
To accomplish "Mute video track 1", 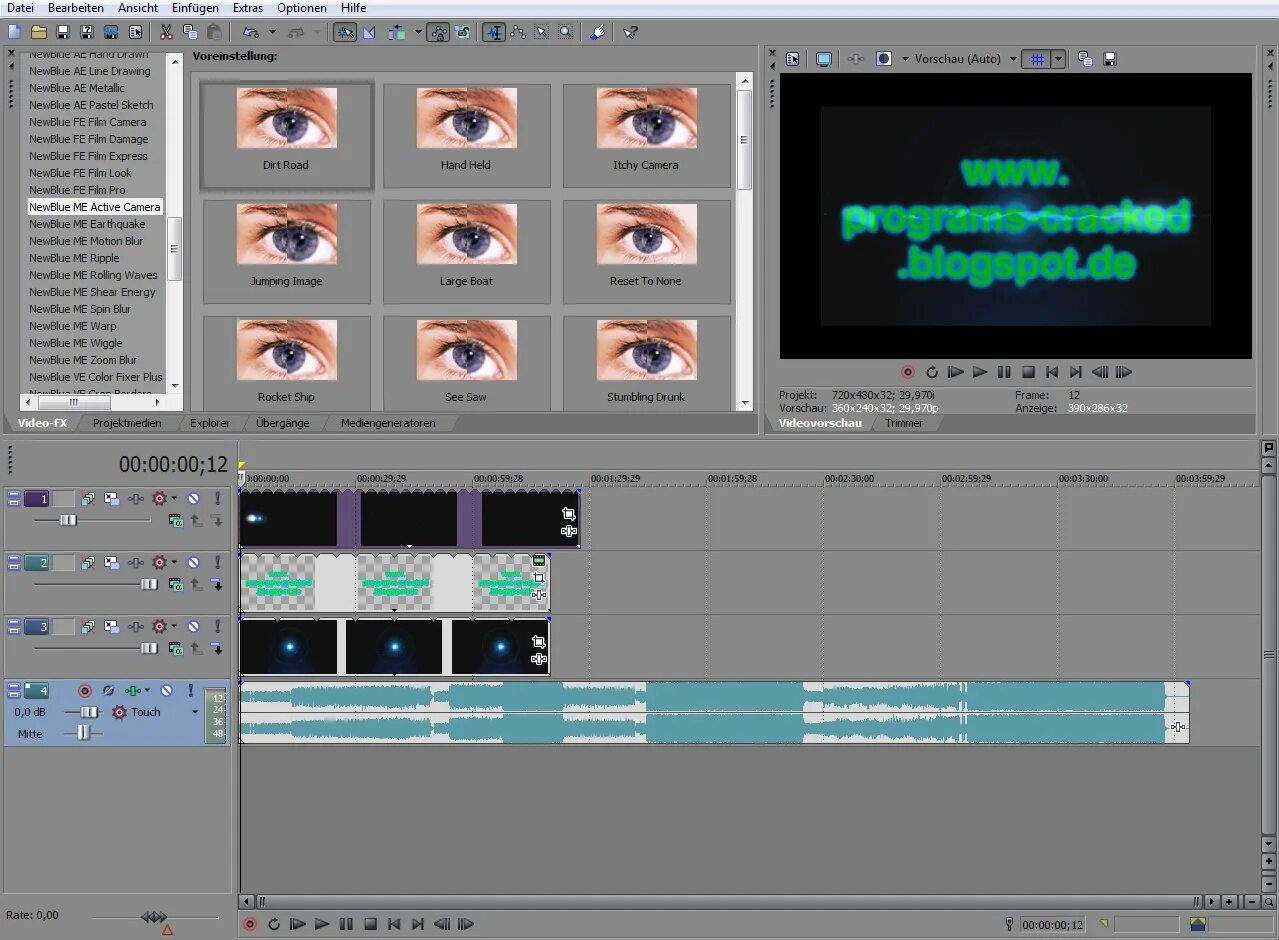I will 194,498.
